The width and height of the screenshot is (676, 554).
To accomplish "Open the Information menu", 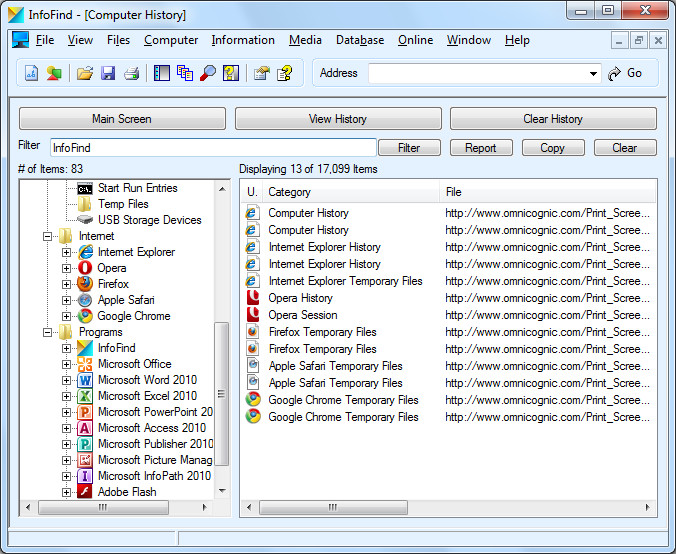I will tap(243, 40).
